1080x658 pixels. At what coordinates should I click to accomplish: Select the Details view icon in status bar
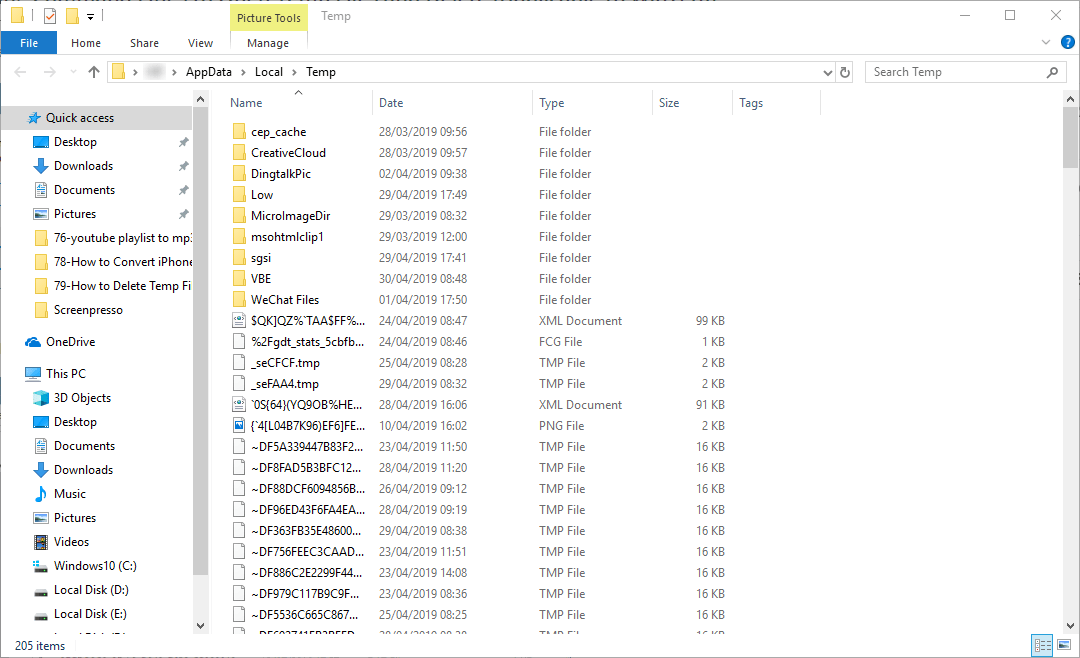pos(1042,645)
